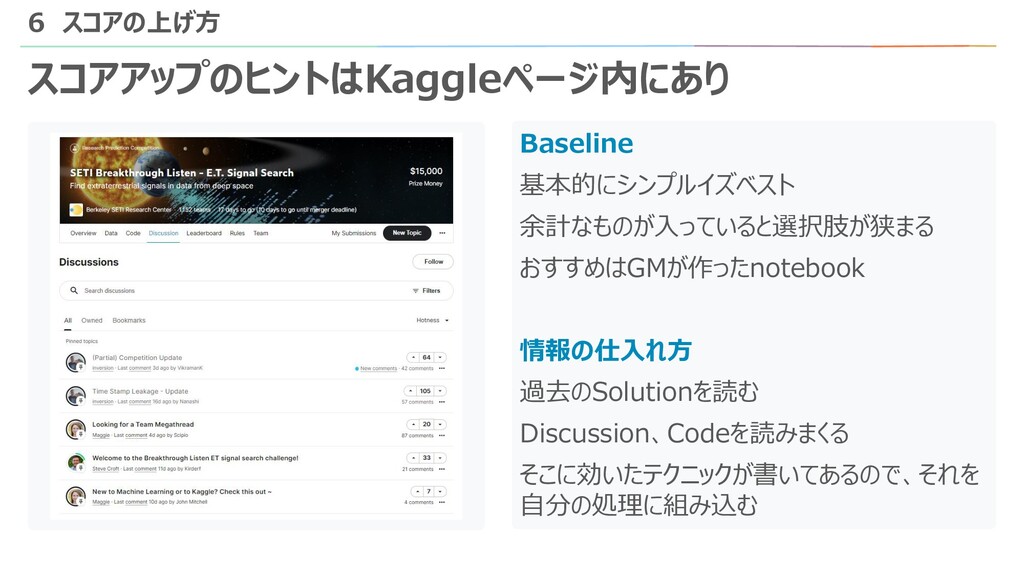This screenshot has height=576, width=1024.
Task: Click the '$15,000' prize money text
Action: tap(426, 171)
